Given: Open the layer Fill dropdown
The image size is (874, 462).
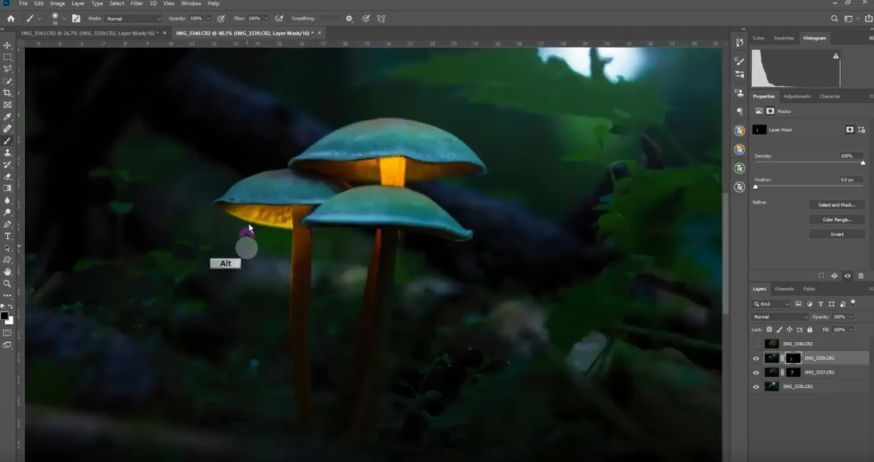Looking at the screenshot, I should click(x=852, y=330).
